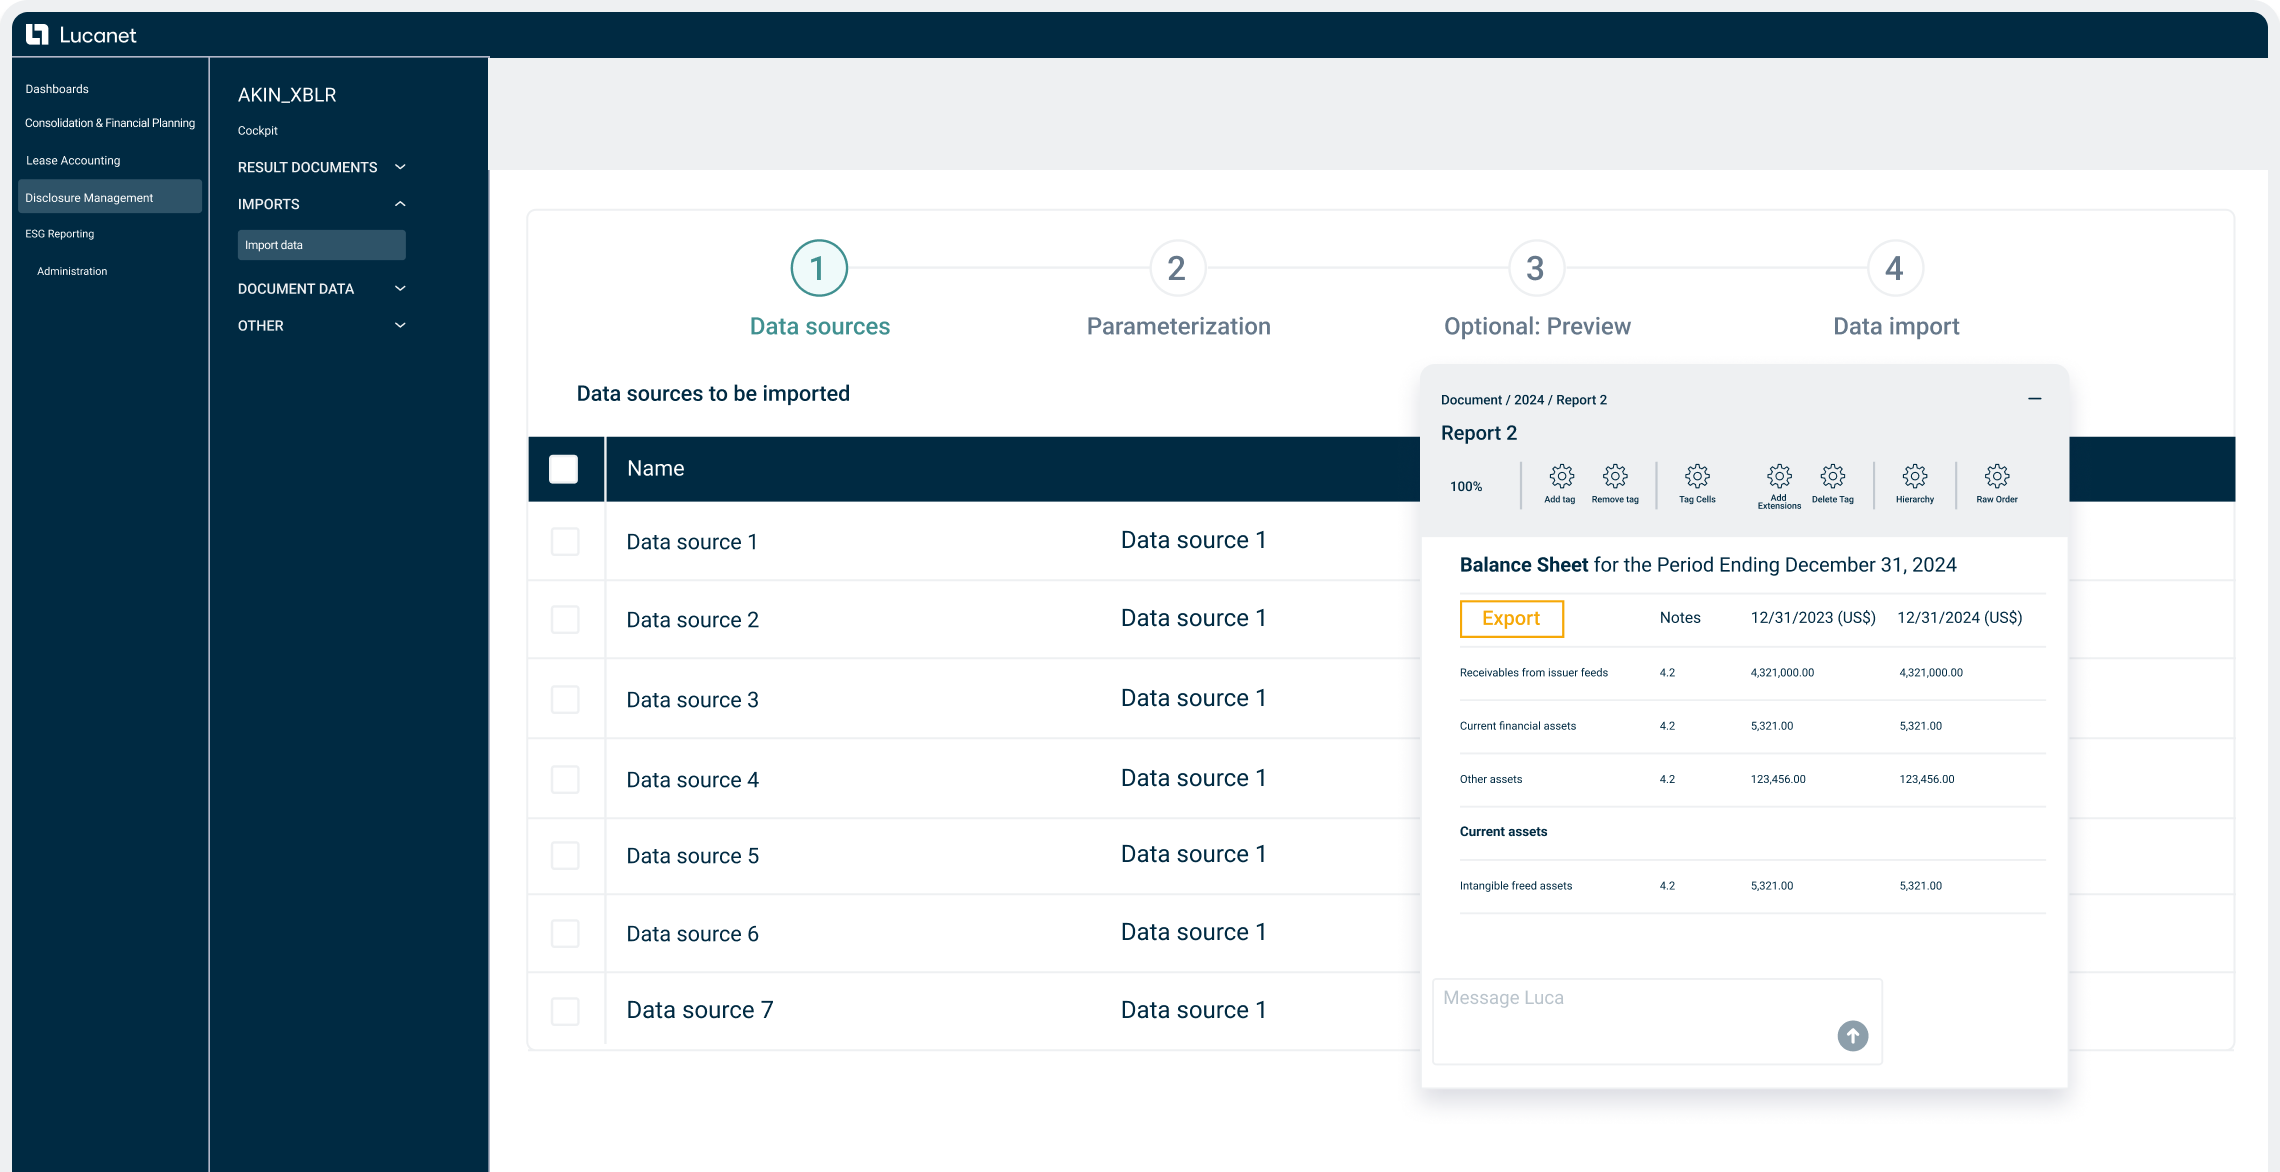Viewport: 2280px width, 1172px height.
Task: Expand the DOCUMENT DATA section chevron
Action: point(400,289)
